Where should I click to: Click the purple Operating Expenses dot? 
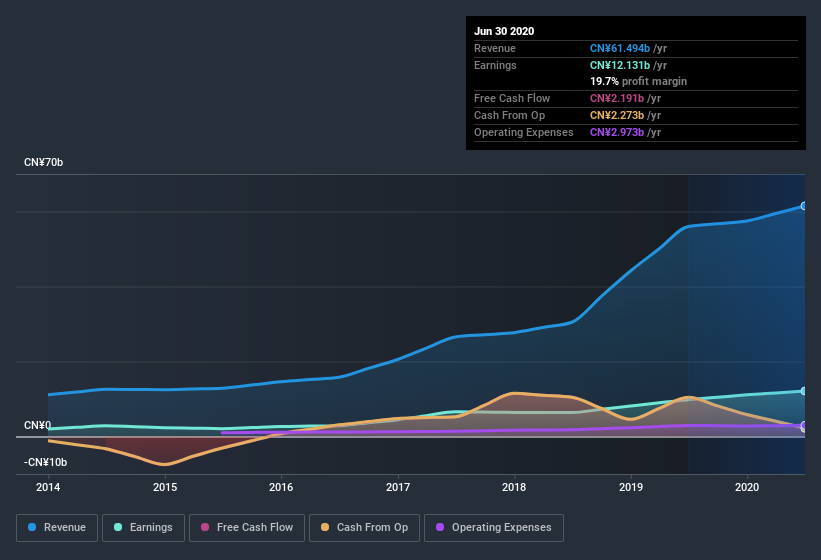(x=440, y=527)
